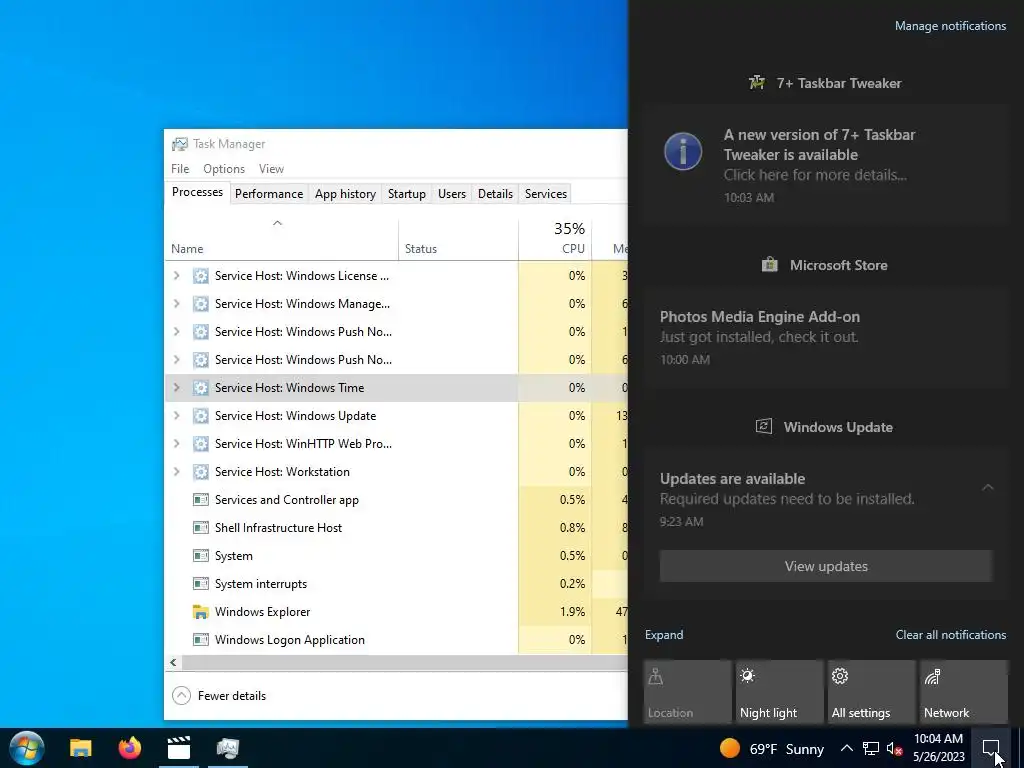The image size is (1024, 768).
Task: Open Photos Media Engine Add-on notification
Action: [x=826, y=336]
